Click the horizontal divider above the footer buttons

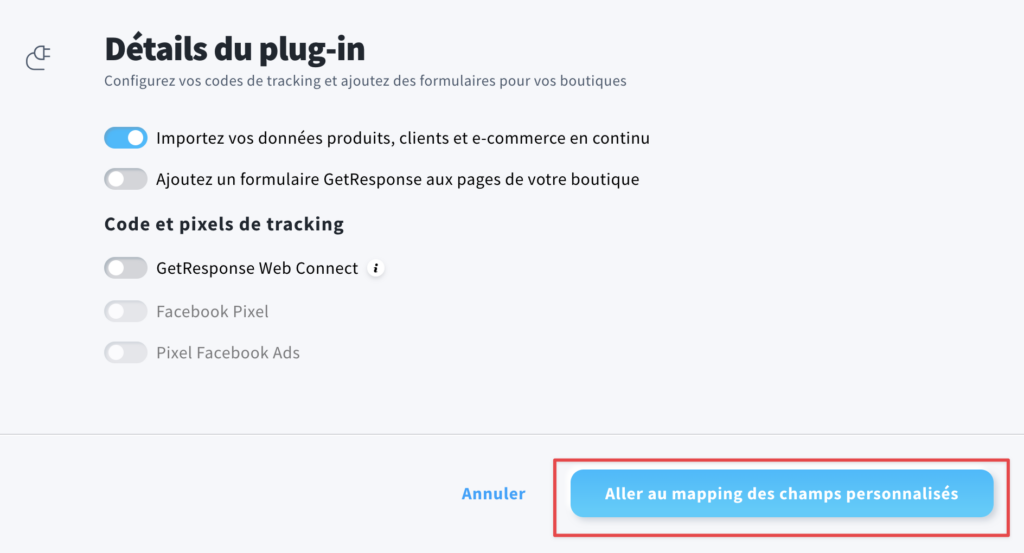(x=512, y=434)
